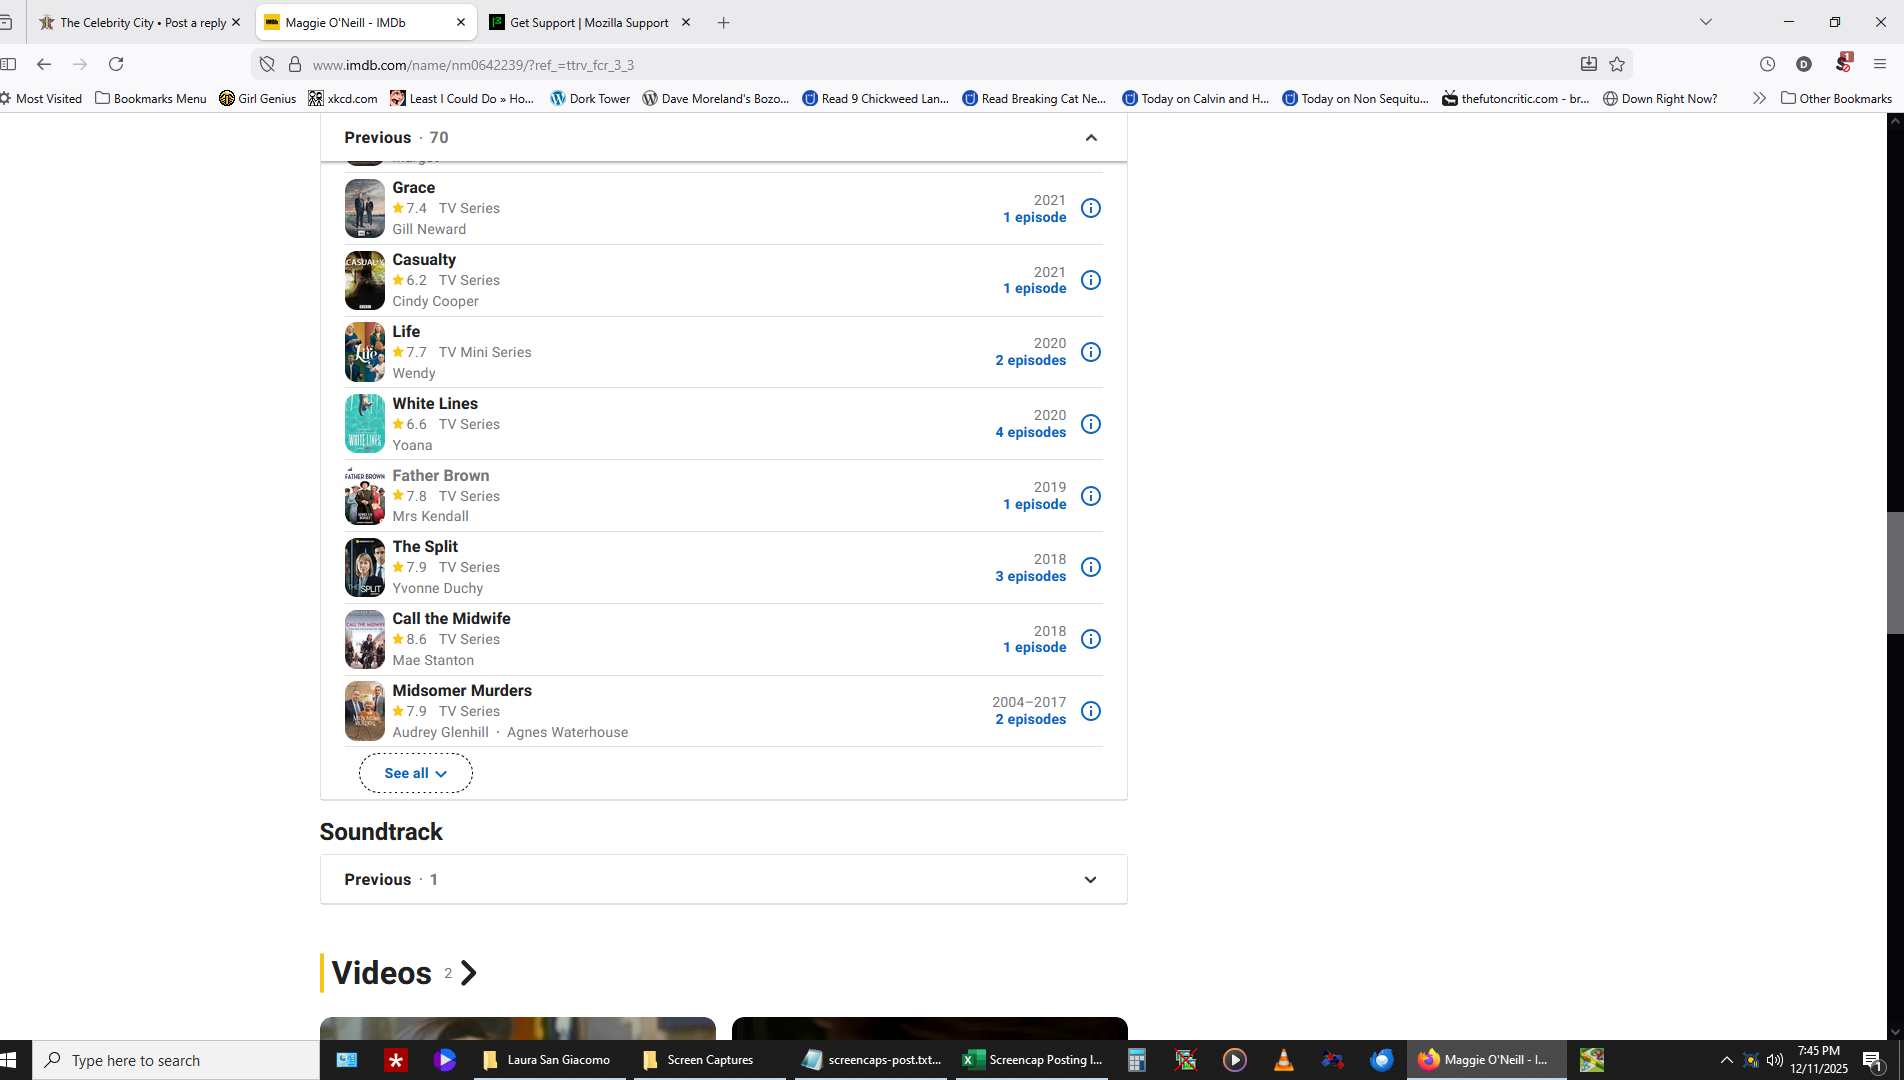Screen dimensions: 1904x1080
Task: Click the page vertical scrollbar thumb
Action: pyautogui.click(x=1895, y=572)
